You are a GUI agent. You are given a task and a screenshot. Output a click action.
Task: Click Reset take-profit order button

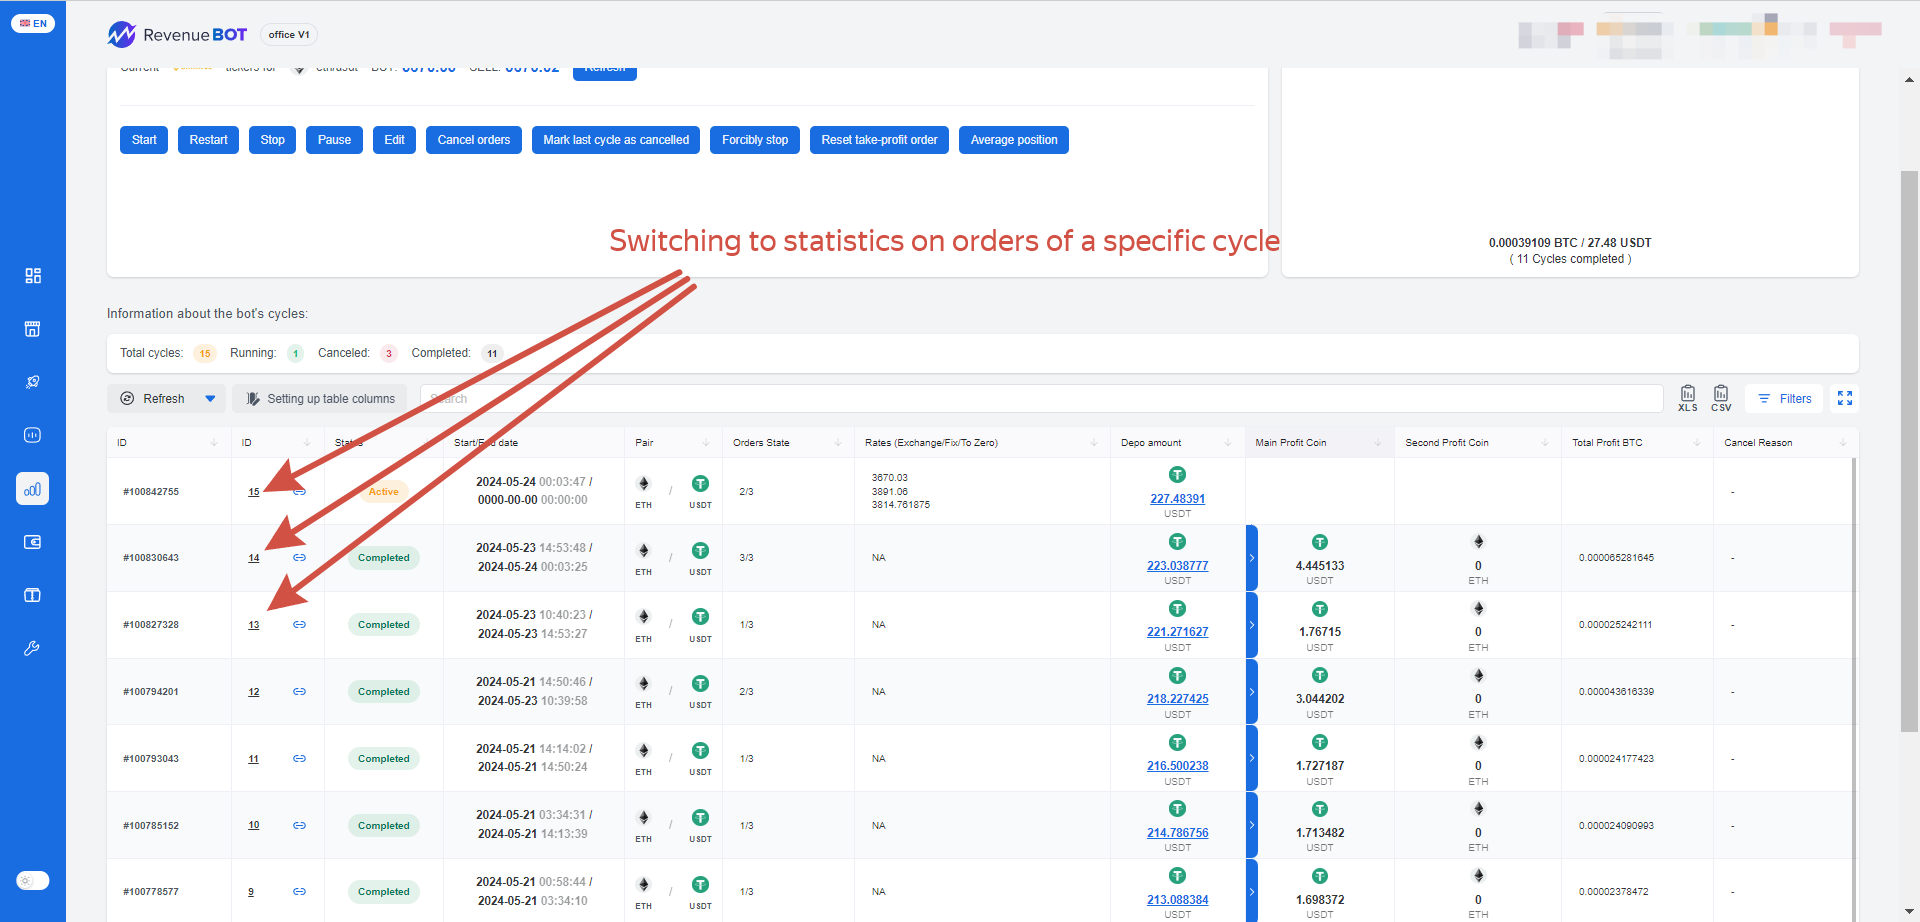click(879, 140)
